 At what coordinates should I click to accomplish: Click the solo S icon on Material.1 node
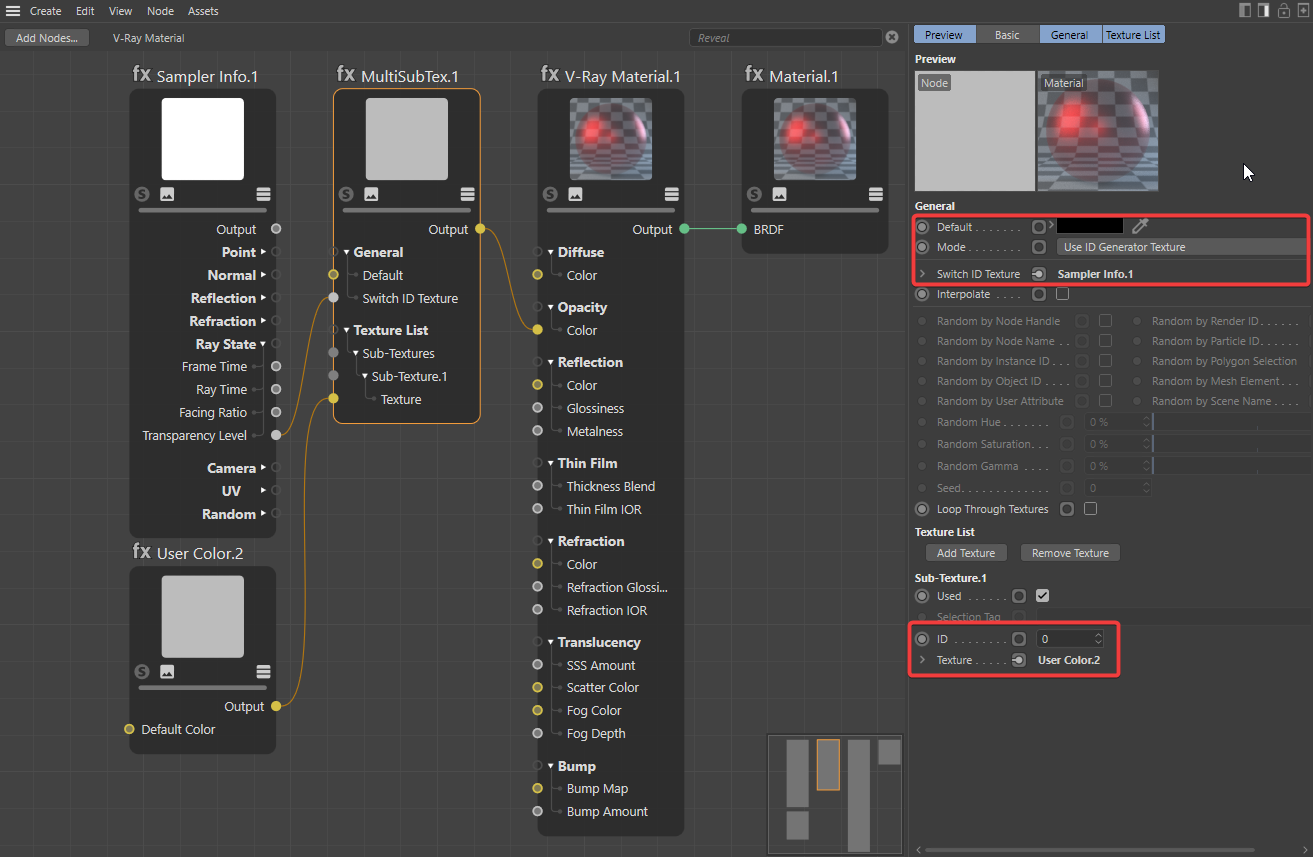(x=754, y=194)
